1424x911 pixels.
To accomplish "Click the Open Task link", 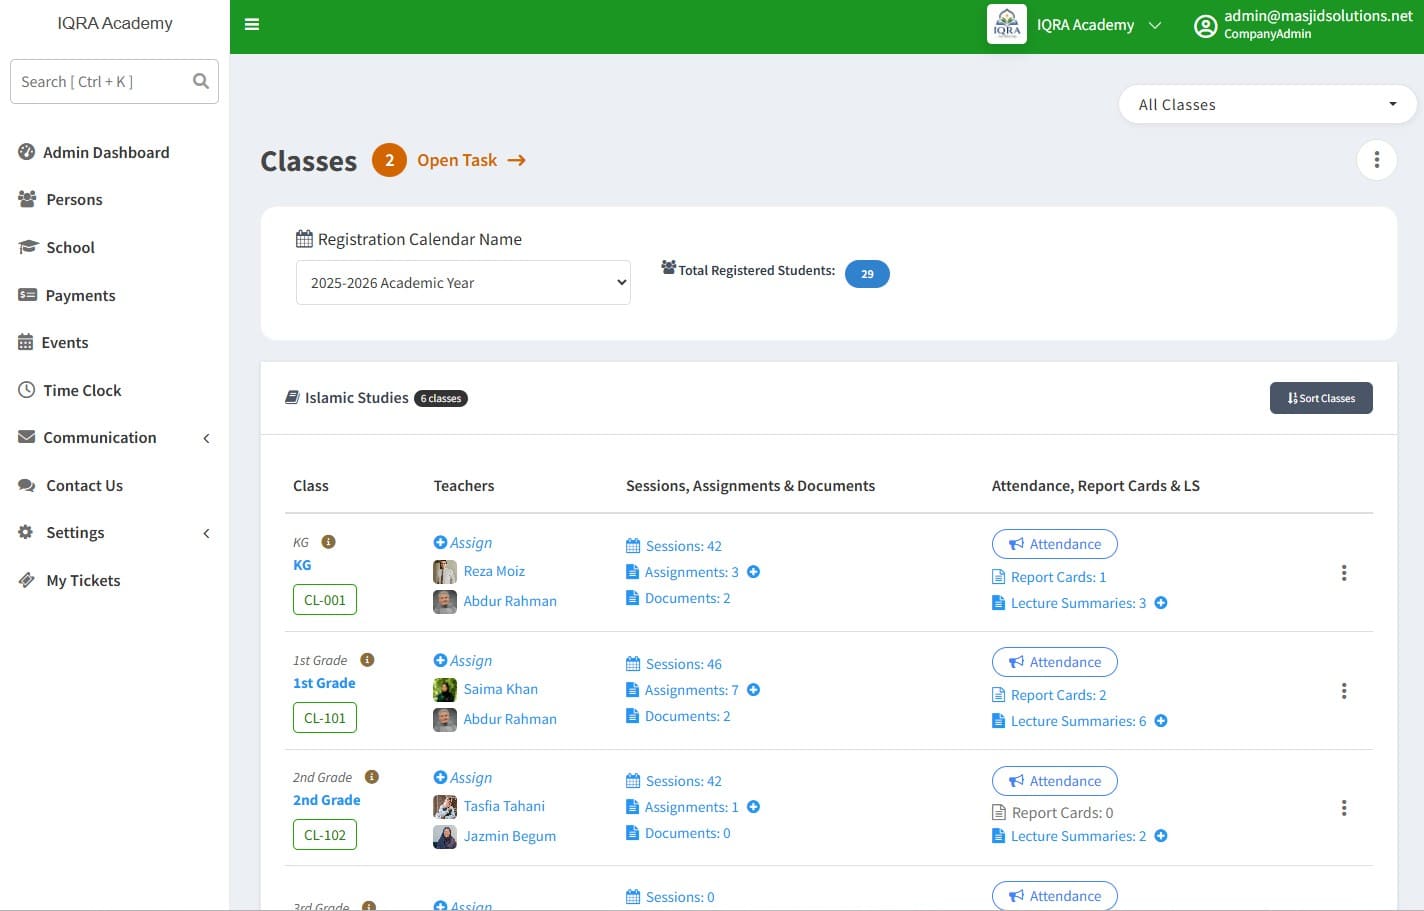I will (457, 160).
